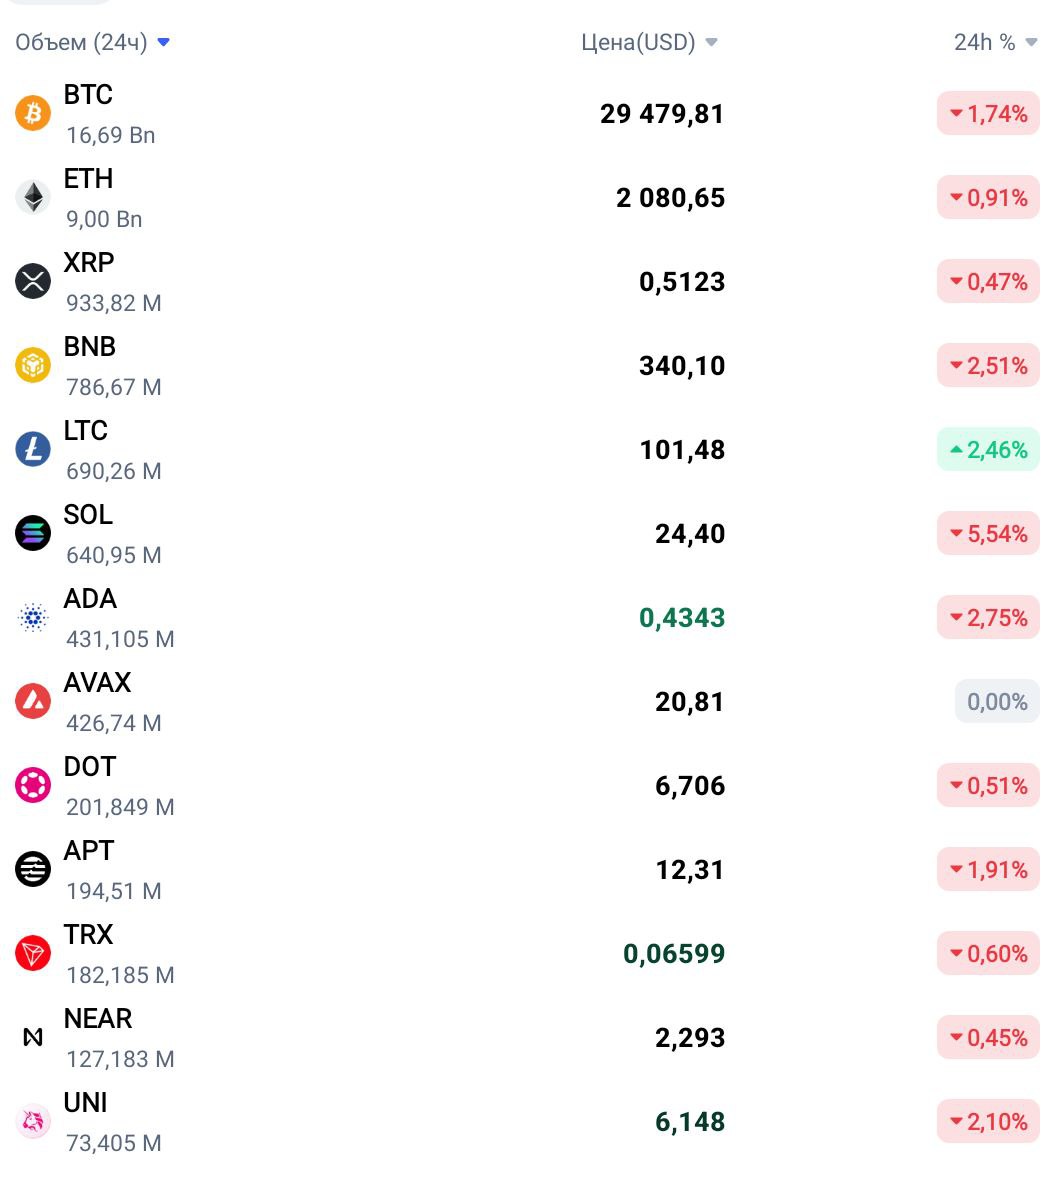Open the Ethereum ETH coin icon
This screenshot has height=1198, width=1063.
(x=33, y=197)
